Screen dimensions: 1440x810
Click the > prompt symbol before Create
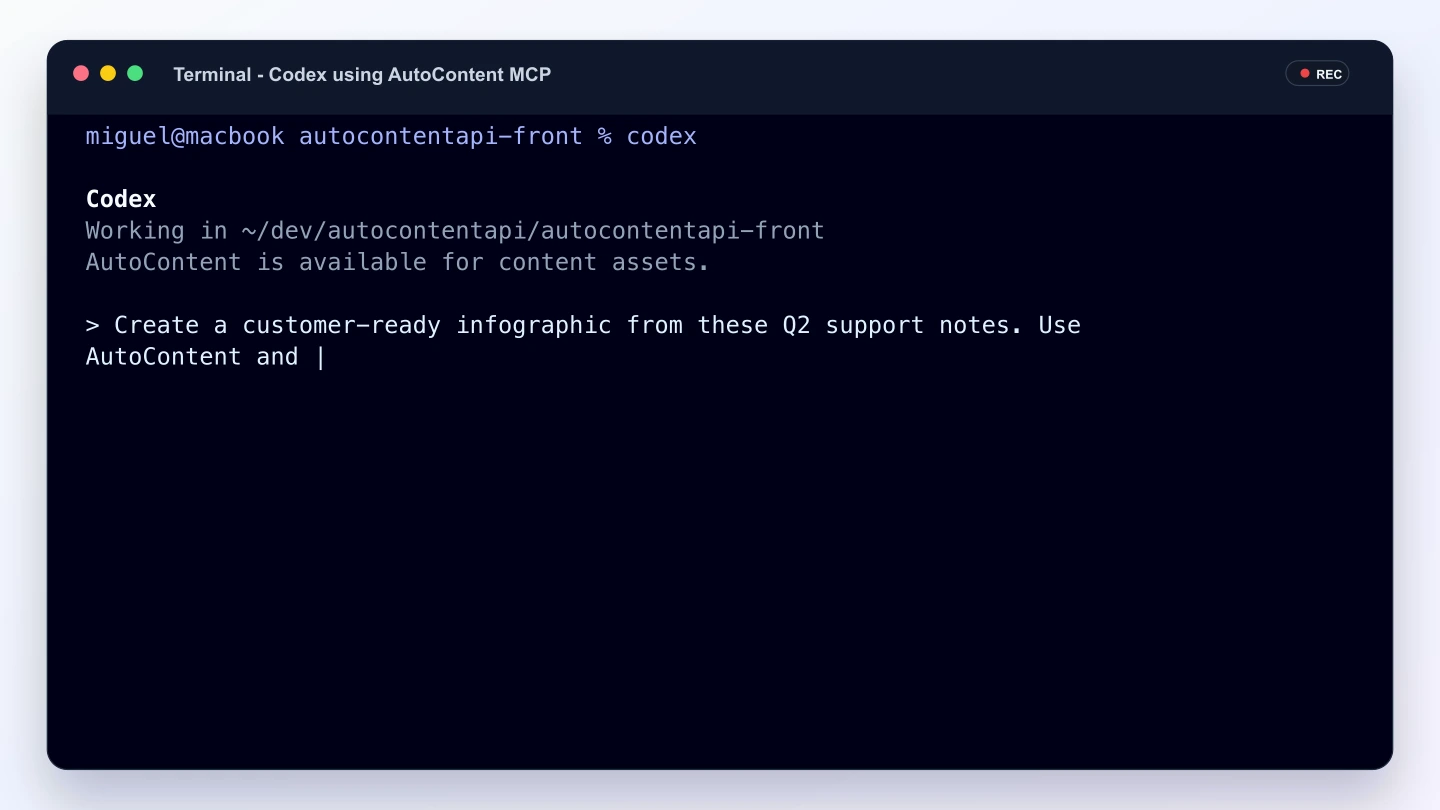point(93,325)
